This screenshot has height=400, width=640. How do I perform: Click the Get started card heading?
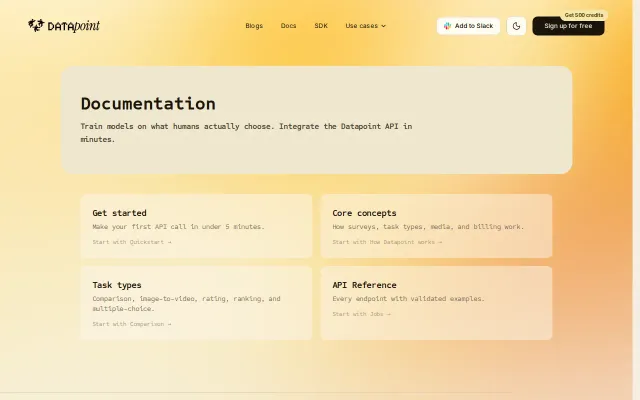click(x=119, y=213)
